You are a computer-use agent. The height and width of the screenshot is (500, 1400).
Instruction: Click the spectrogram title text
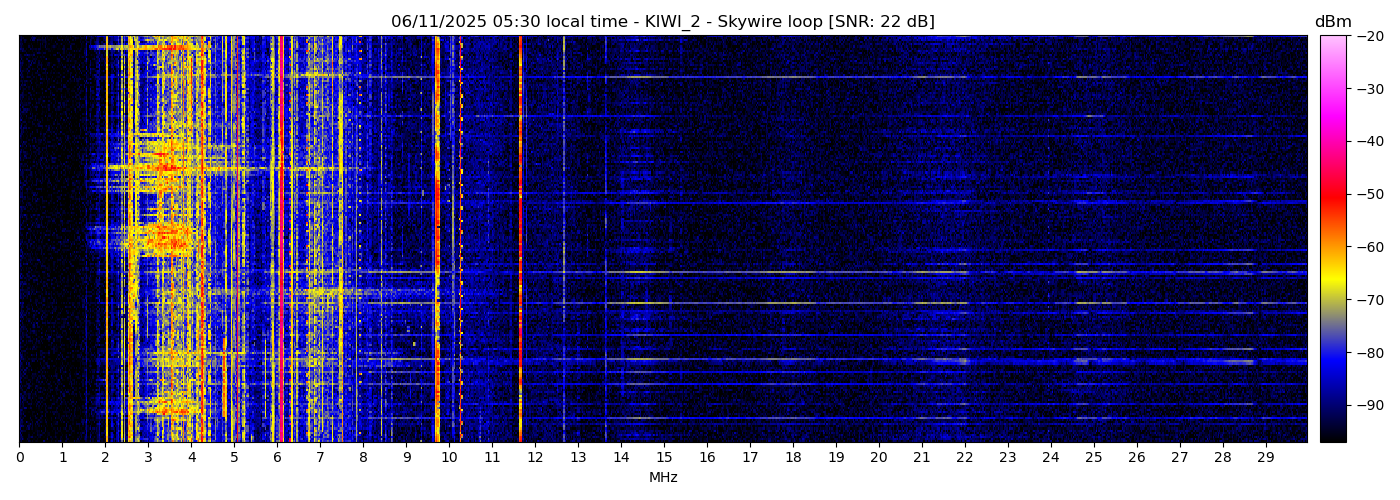(662, 22)
